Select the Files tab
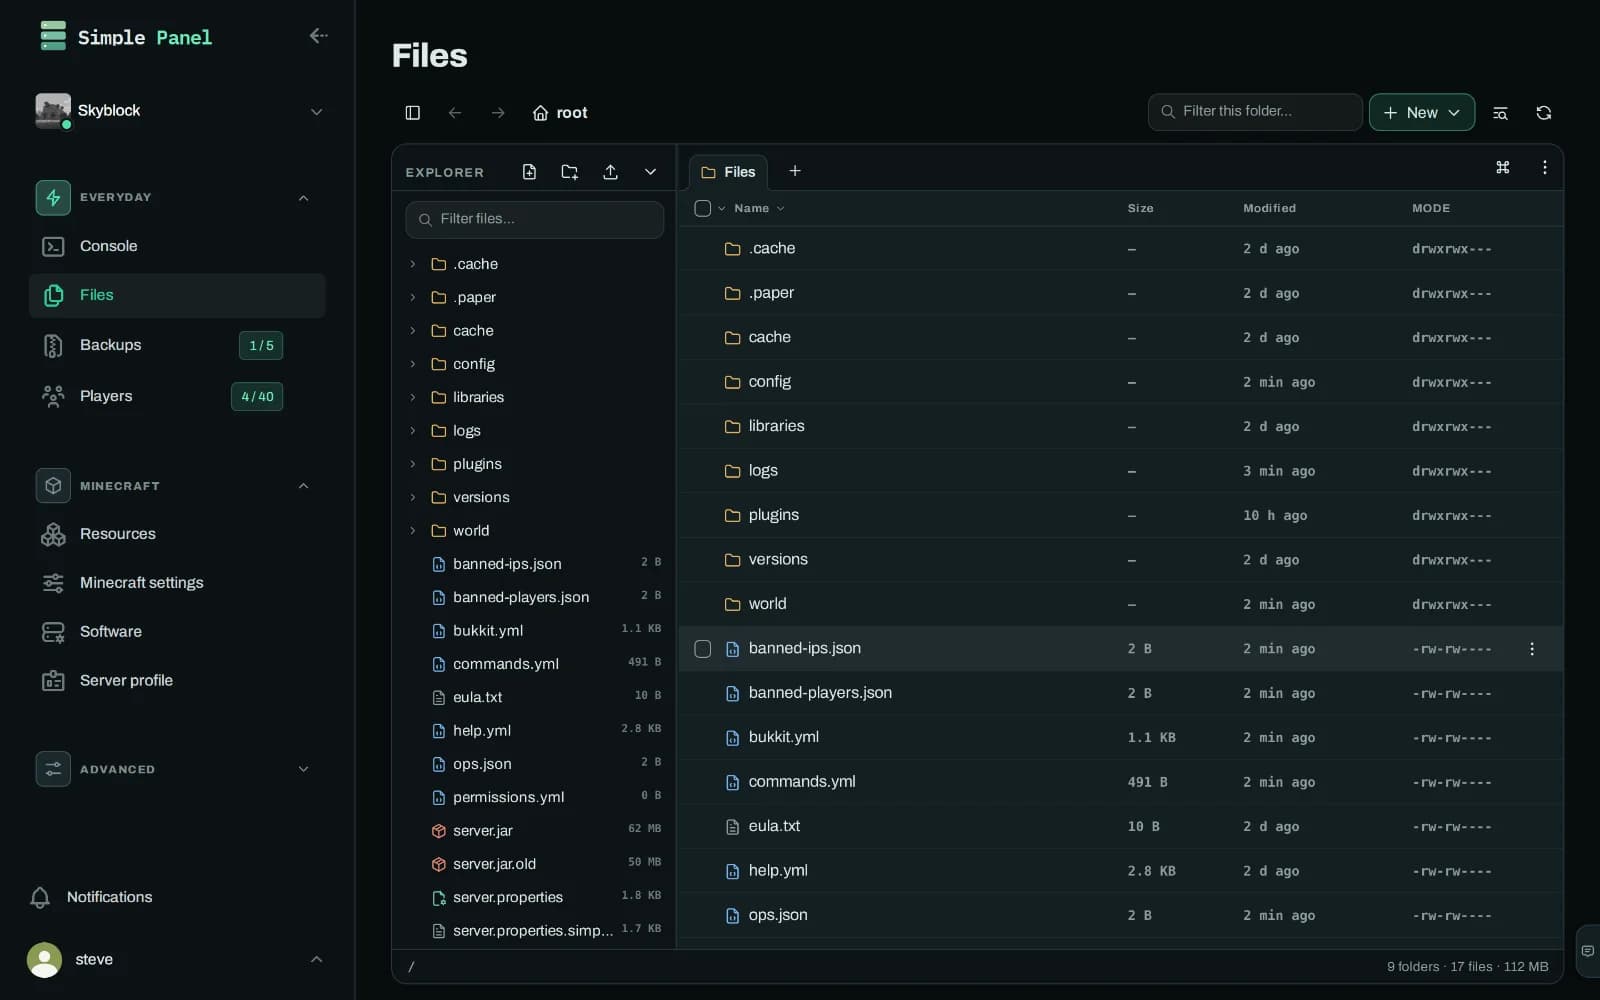 (x=728, y=172)
